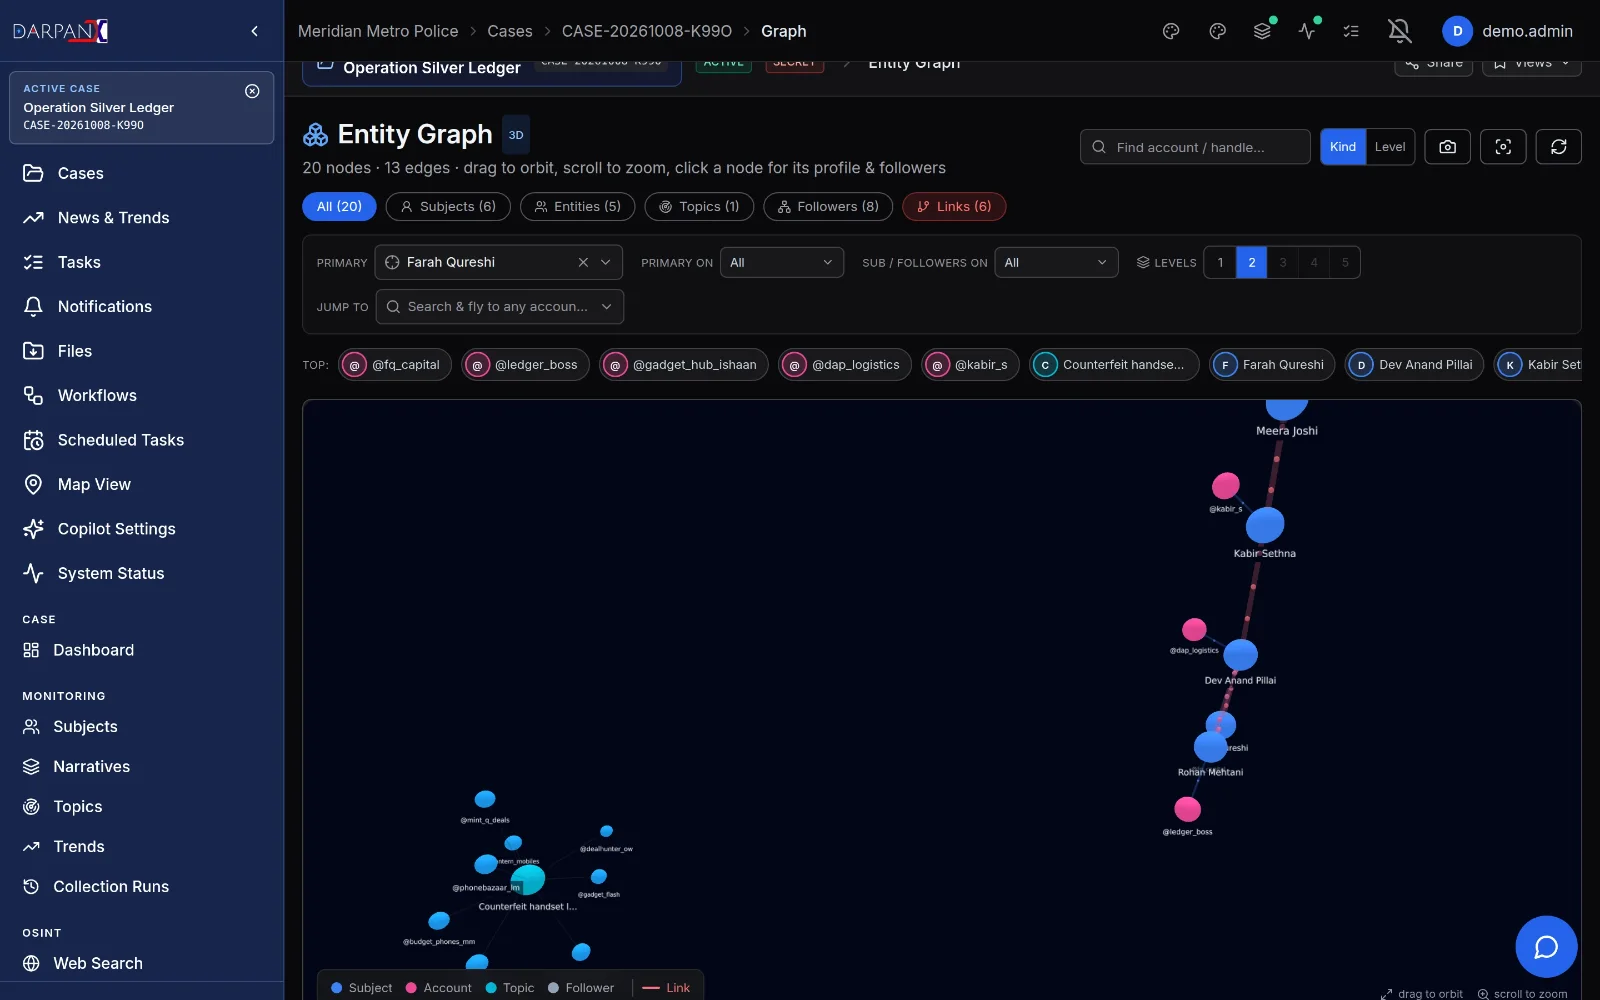This screenshot has height=1000, width=1600.
Task: Switch node coloring to Kind
Action: pos(1343,147)
